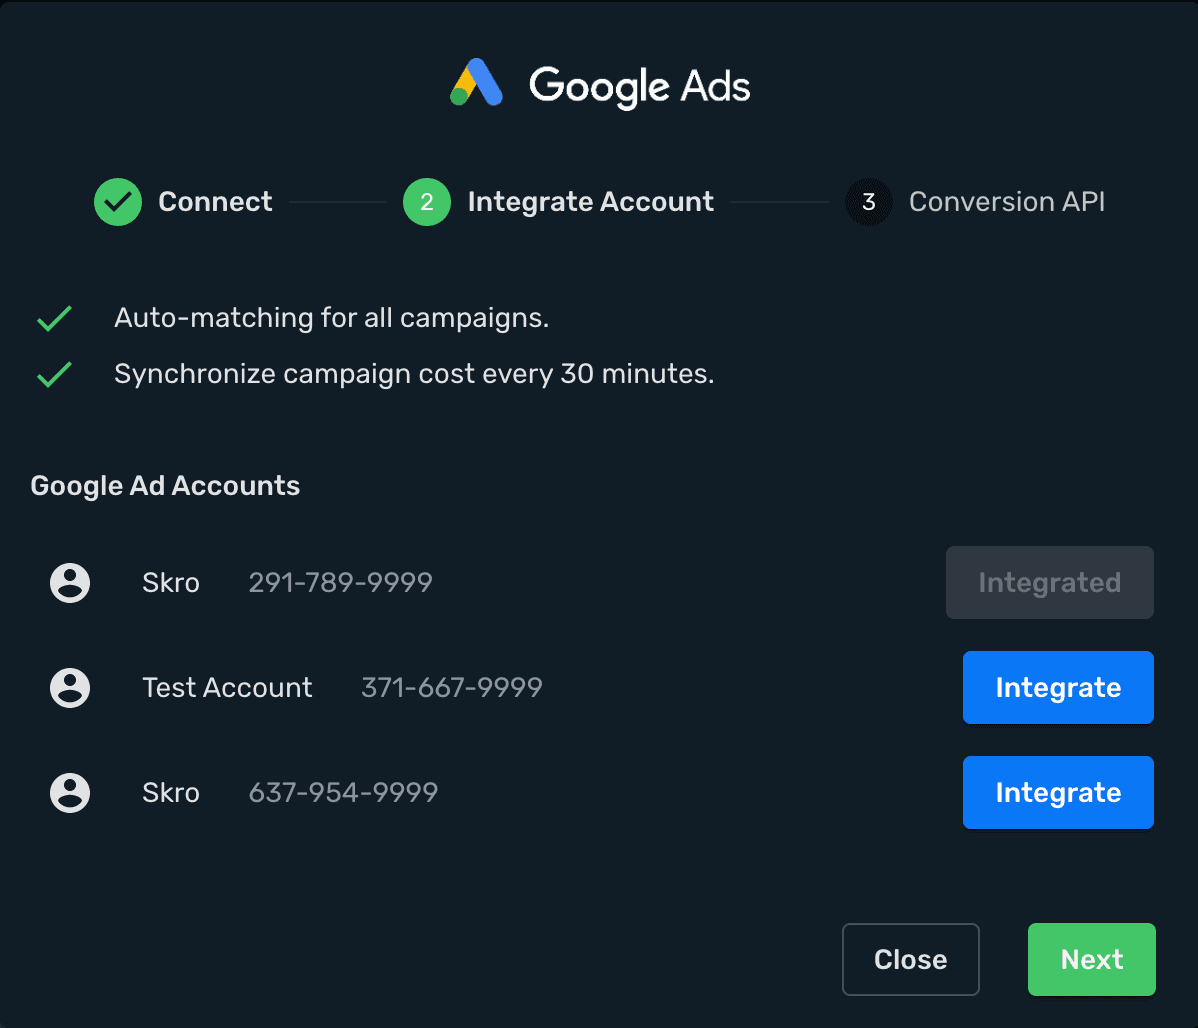Click the avatar icon for Skro 637-954-9999

click(70, 793)
